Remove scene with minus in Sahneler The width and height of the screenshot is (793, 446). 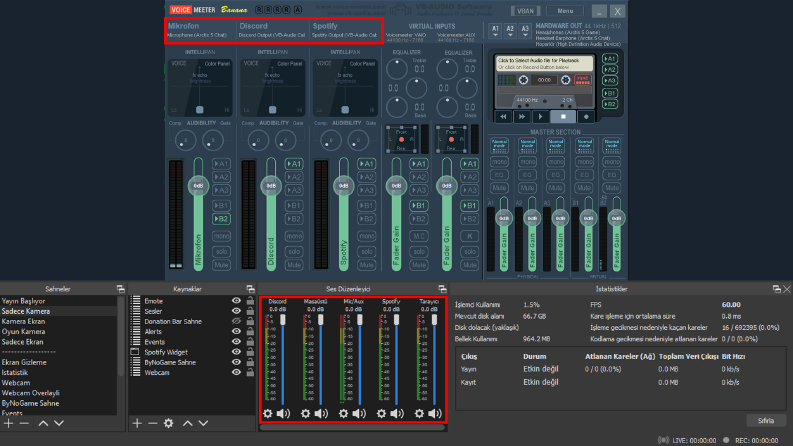[24, 423]
